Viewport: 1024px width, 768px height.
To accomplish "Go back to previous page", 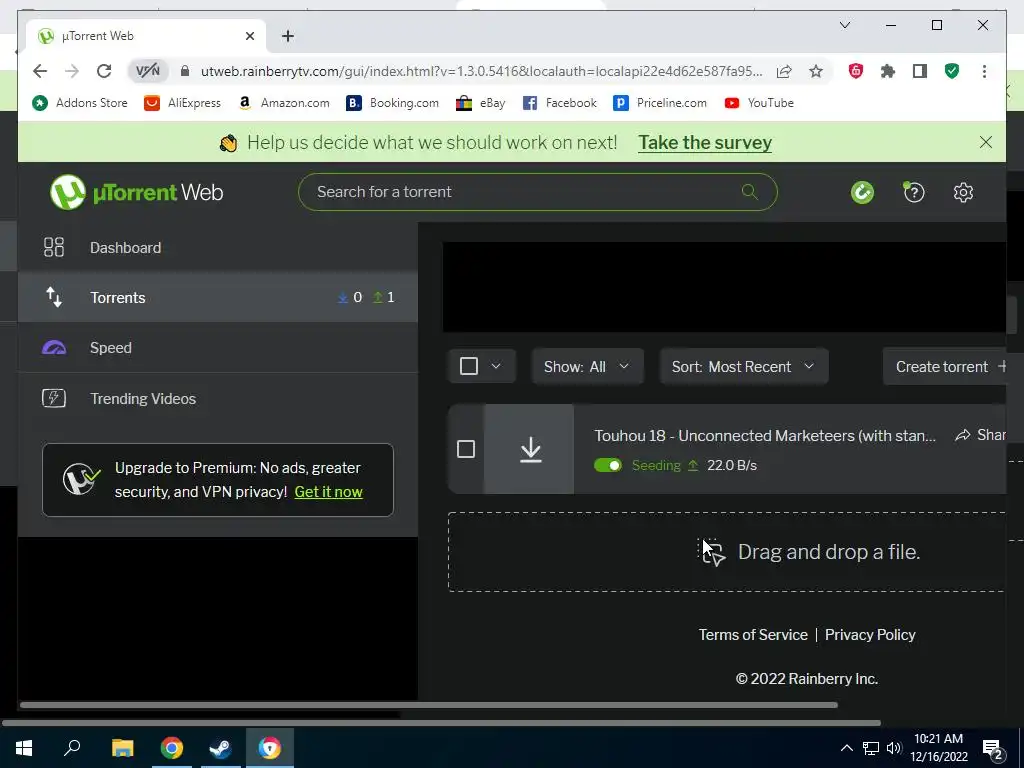I will [x=40, y=71].
